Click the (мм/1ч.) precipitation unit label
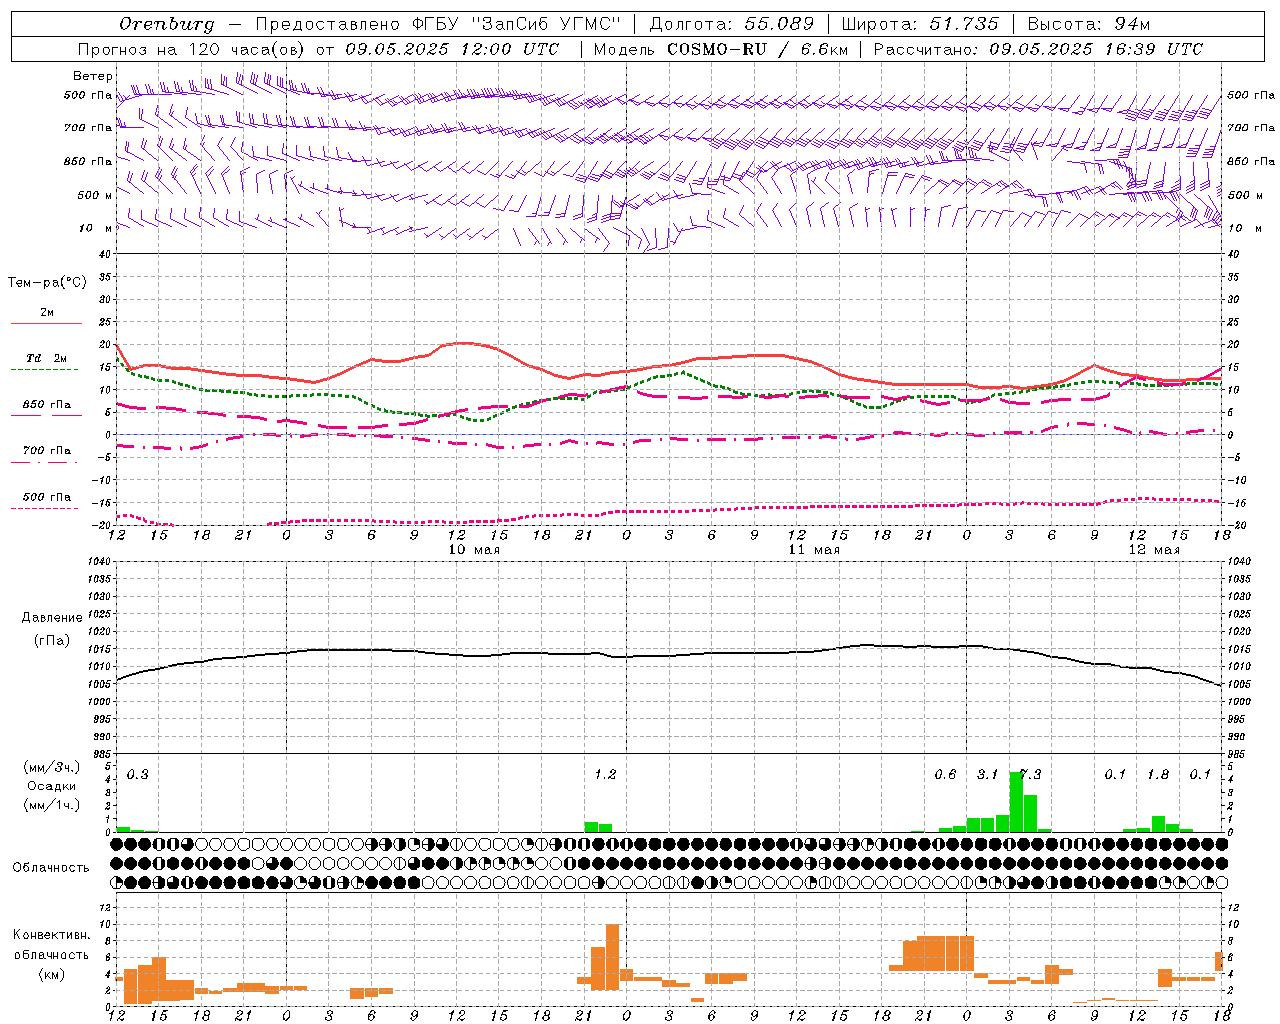 point(52,804)
